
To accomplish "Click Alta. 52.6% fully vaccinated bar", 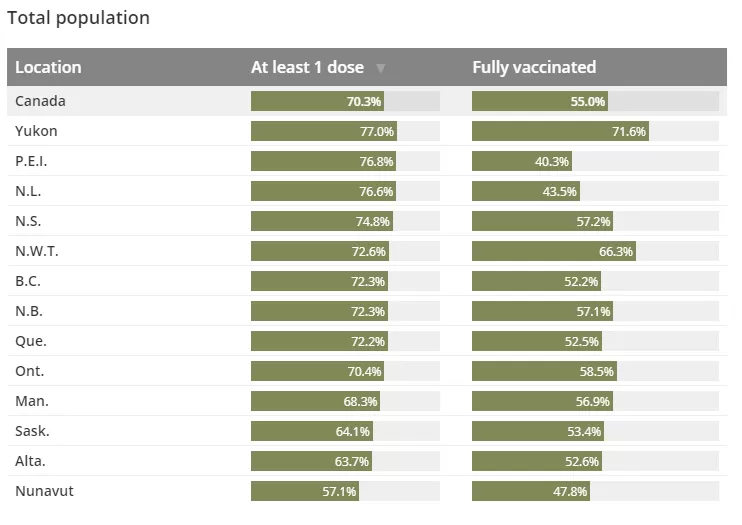I will 537,461.
